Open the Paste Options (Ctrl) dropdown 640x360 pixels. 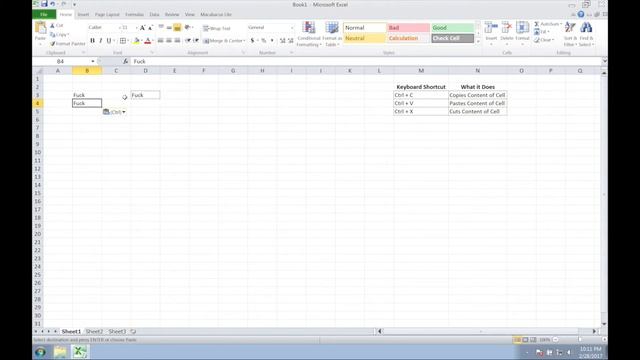(114, 112)
